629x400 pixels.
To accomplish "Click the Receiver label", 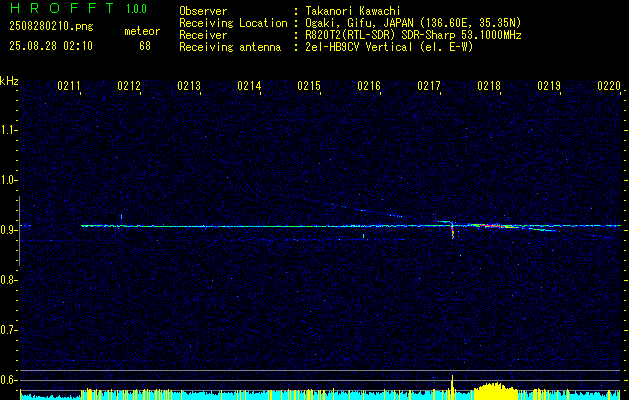I will click(x=203, y=35).
